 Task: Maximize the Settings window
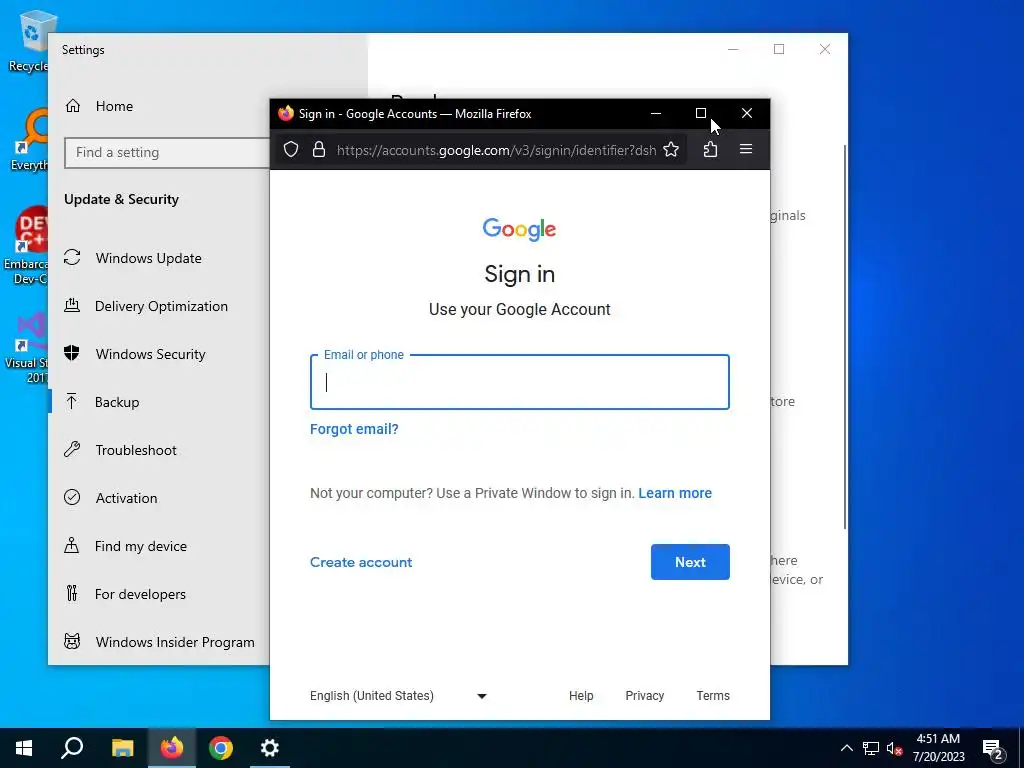coord(779,49)
